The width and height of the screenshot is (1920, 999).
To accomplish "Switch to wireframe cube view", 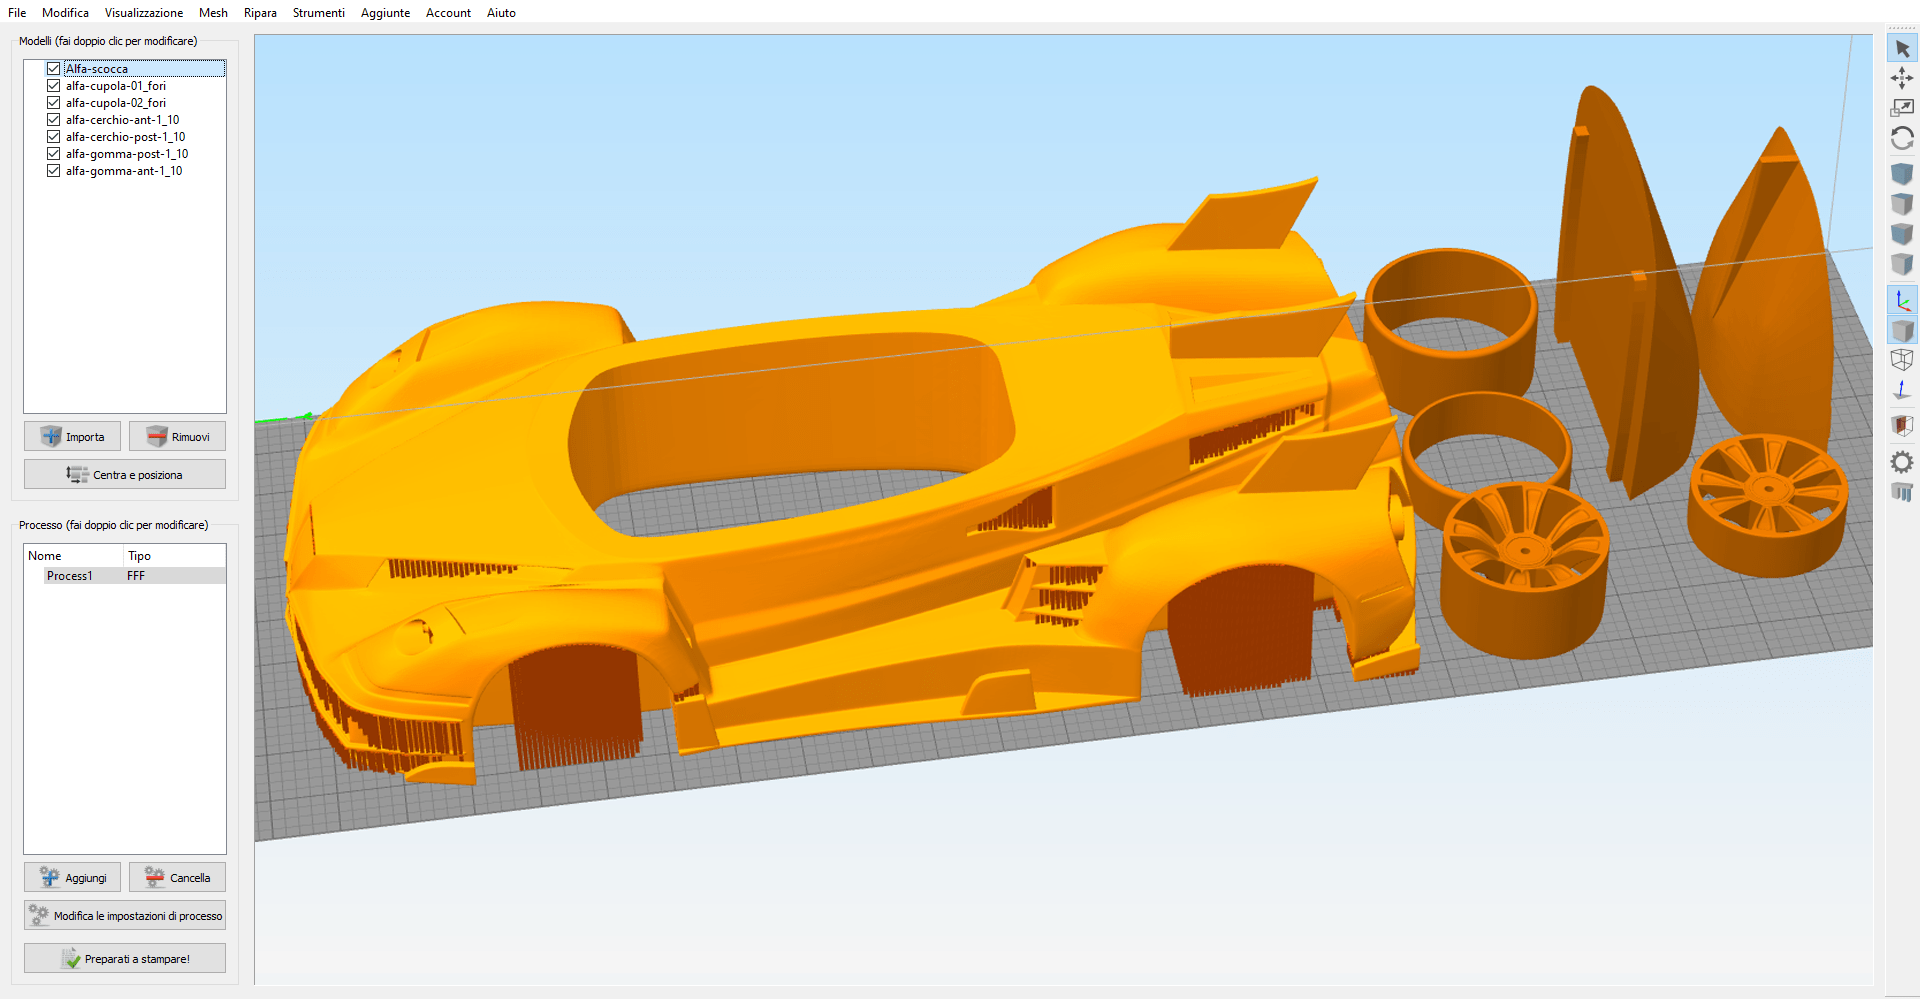I will click(x=1902, y=360).
